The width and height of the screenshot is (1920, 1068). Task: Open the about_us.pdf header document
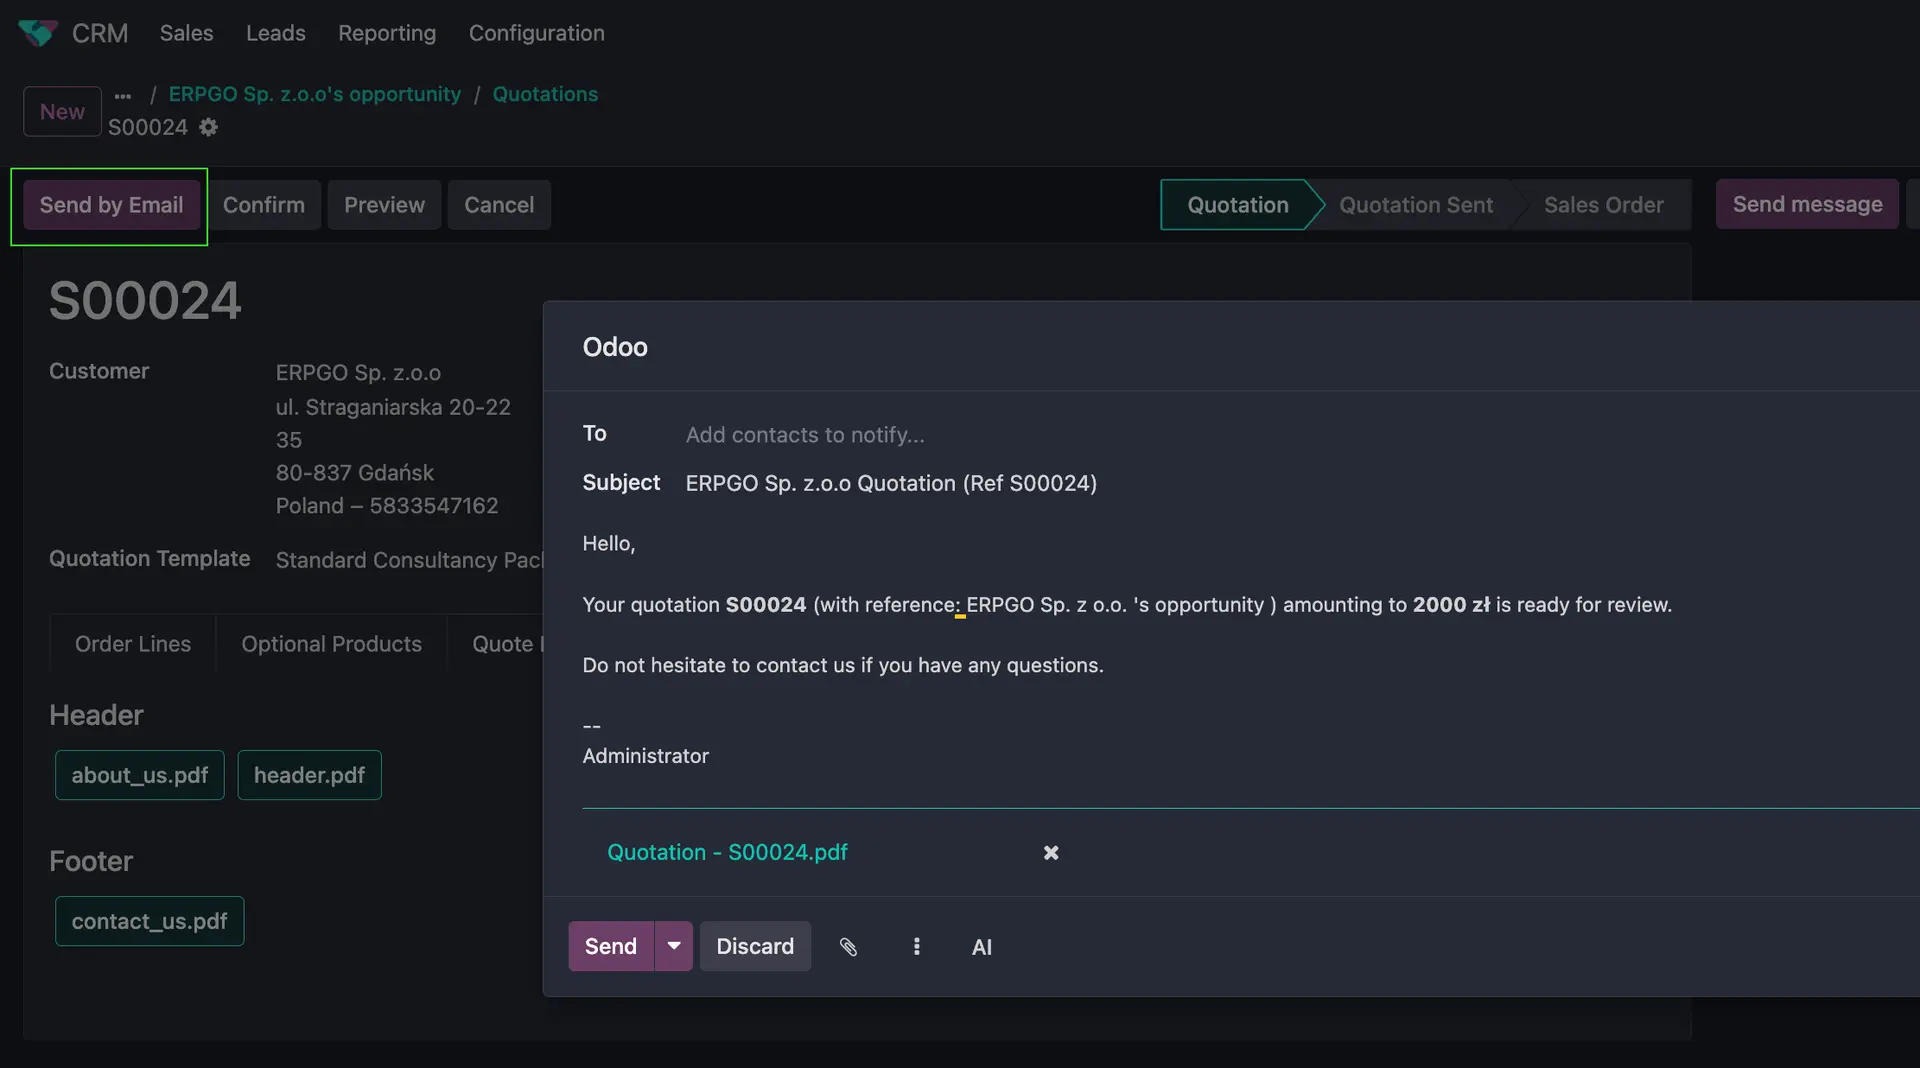[x=140, y=775]
